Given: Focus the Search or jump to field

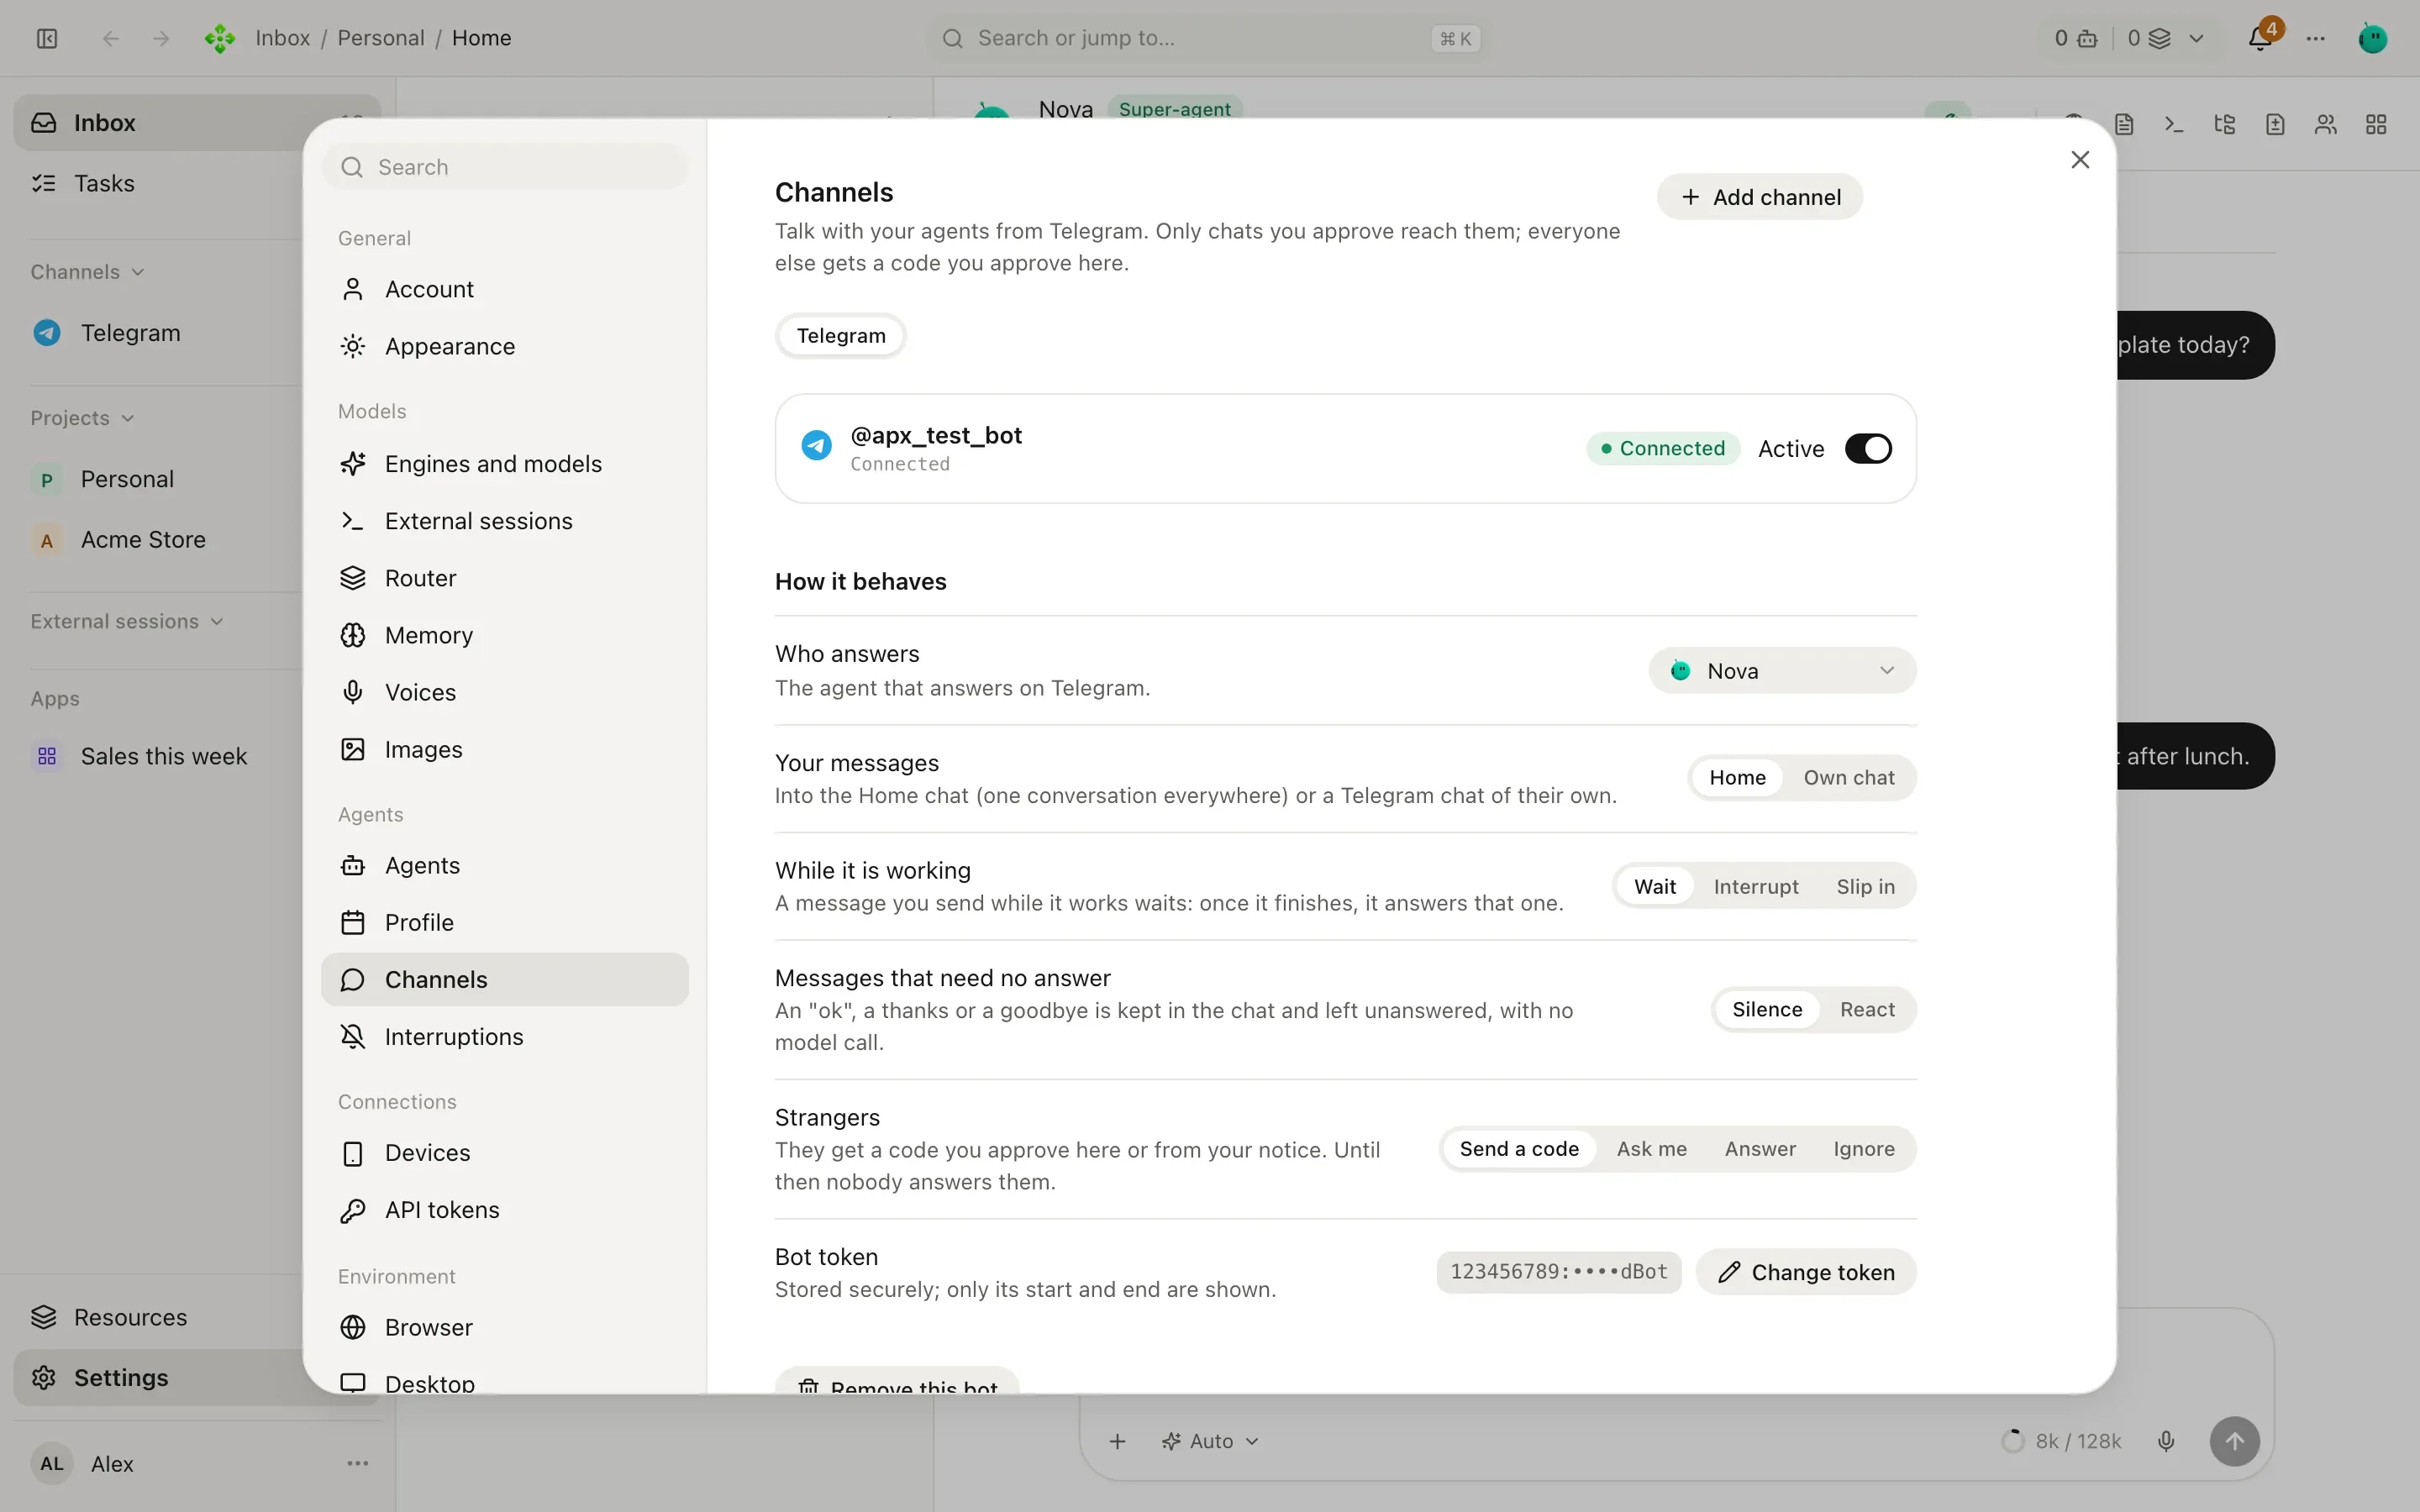Looking at the screenshot, I should [x=1208, y=38].
